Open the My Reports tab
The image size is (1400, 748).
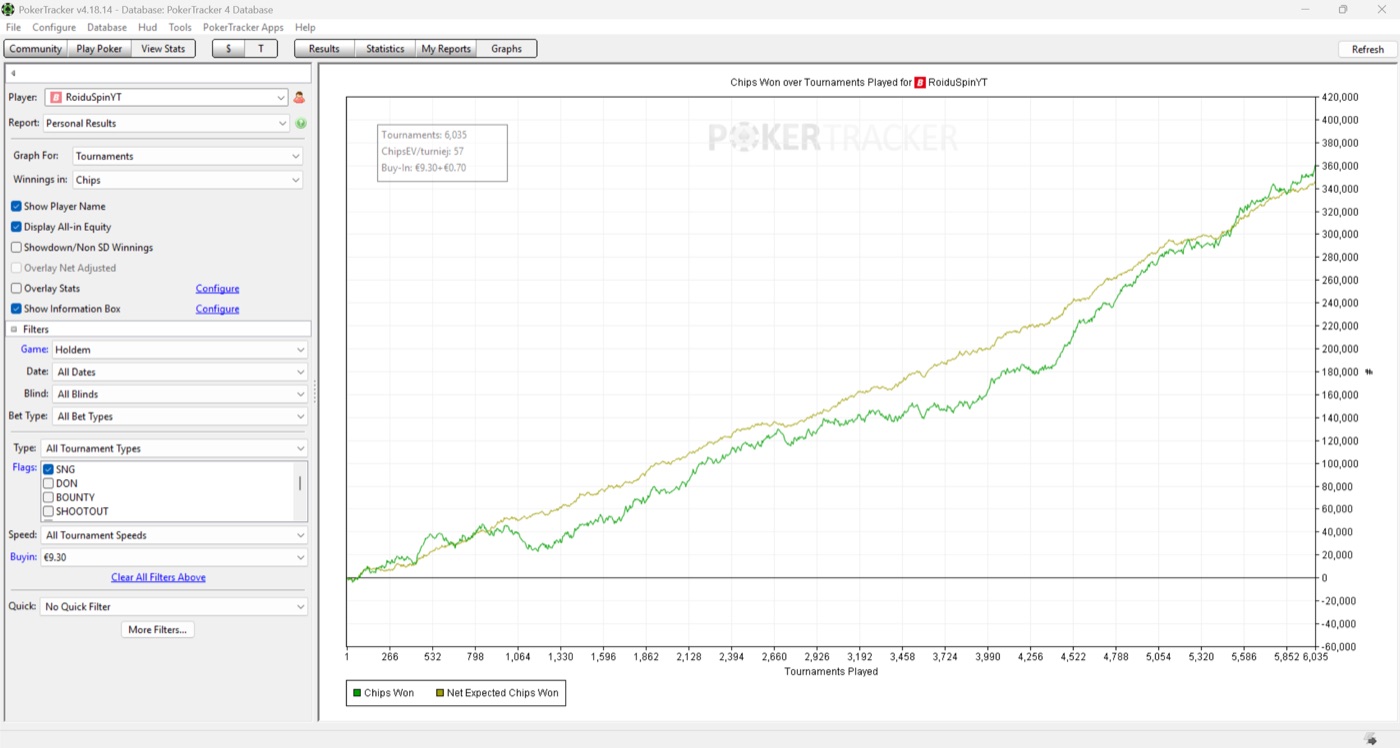pyautogui.click(x=446, y=48)
